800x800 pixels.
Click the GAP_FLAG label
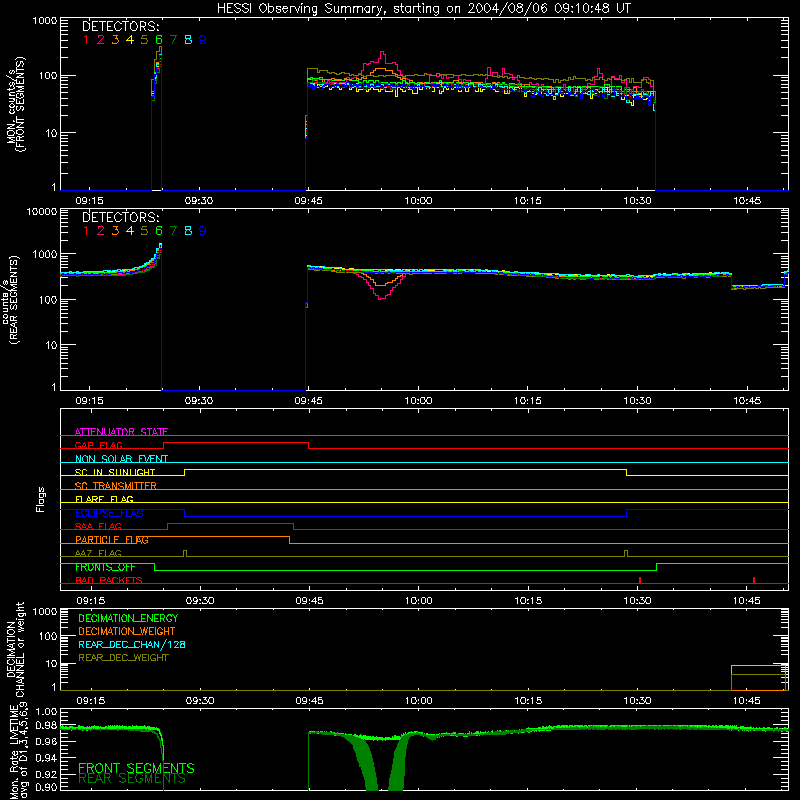pos(98,445)
